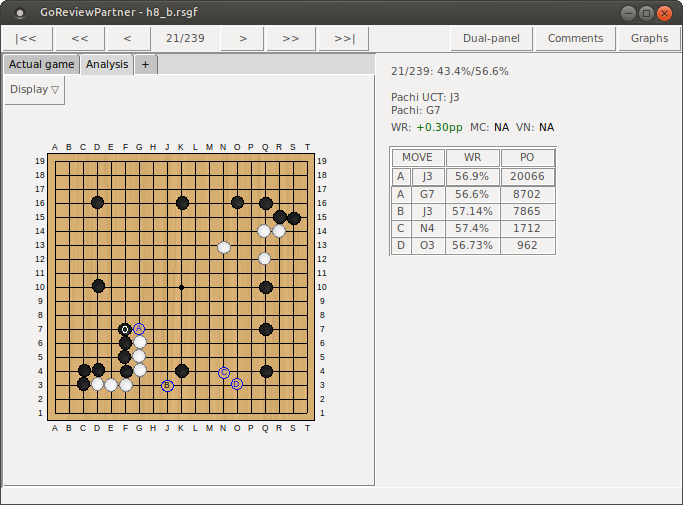The image size is (683, 505).
Task: Switch to the Actual game tab
Action: (42, 64)
